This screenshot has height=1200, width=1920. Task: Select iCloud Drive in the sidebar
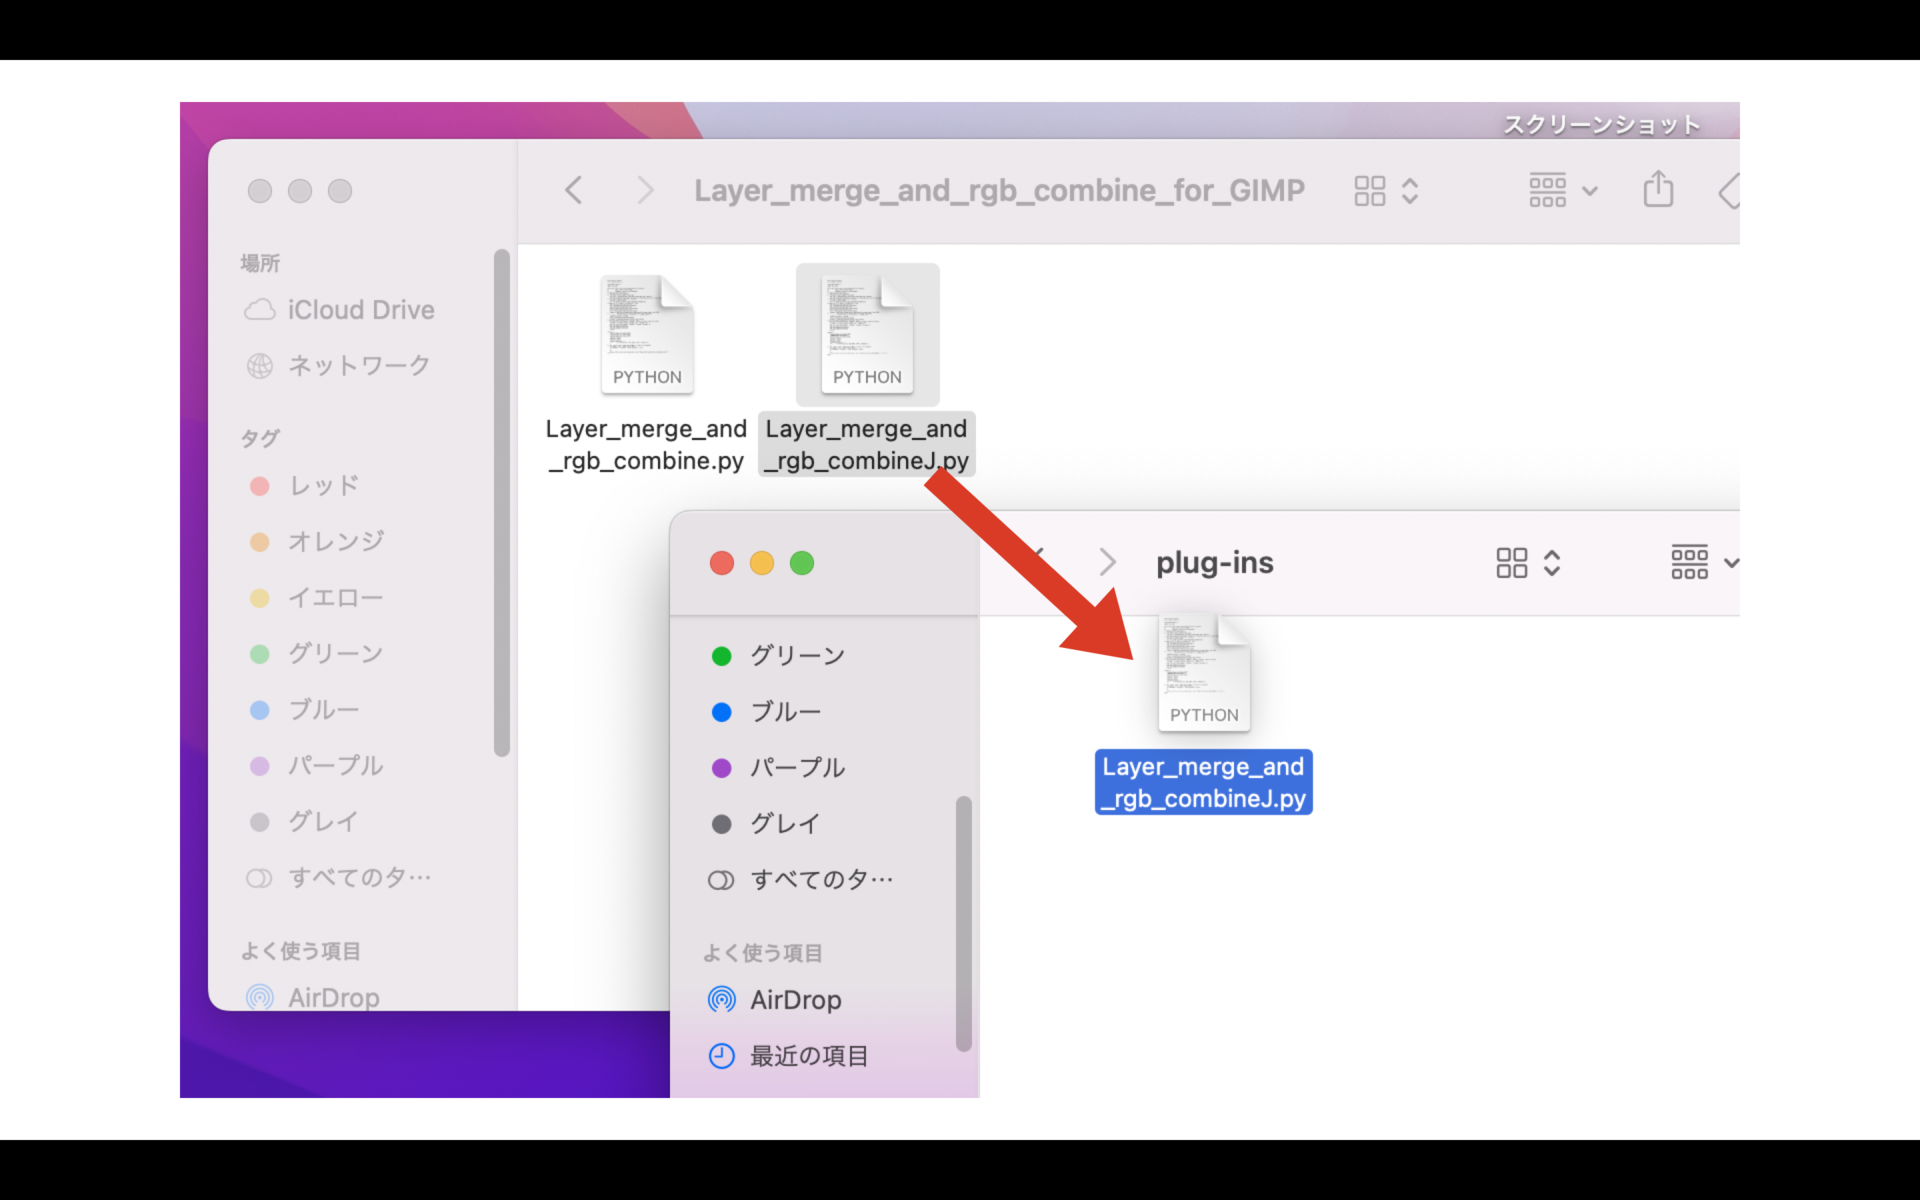tap(360, 310)
